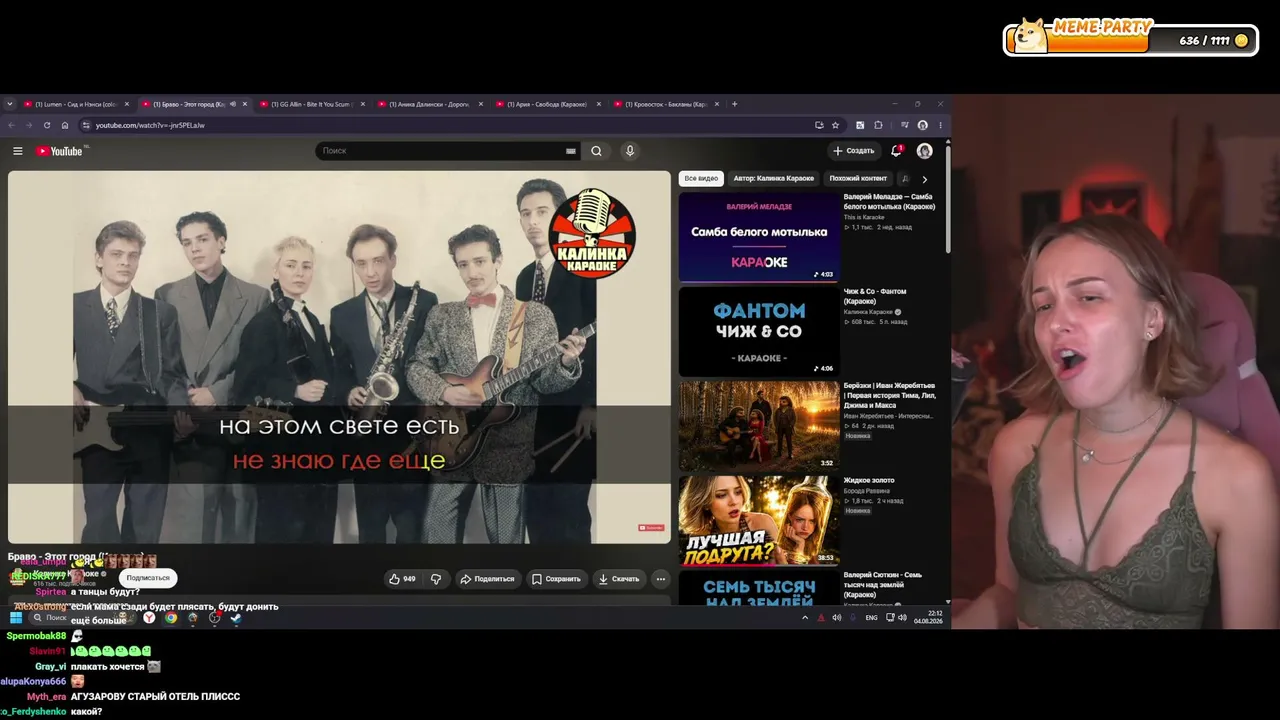Viewport: 1280px width, 720px height.
Task: Open channel name This is Karaoke
Action: click(864, 217)
